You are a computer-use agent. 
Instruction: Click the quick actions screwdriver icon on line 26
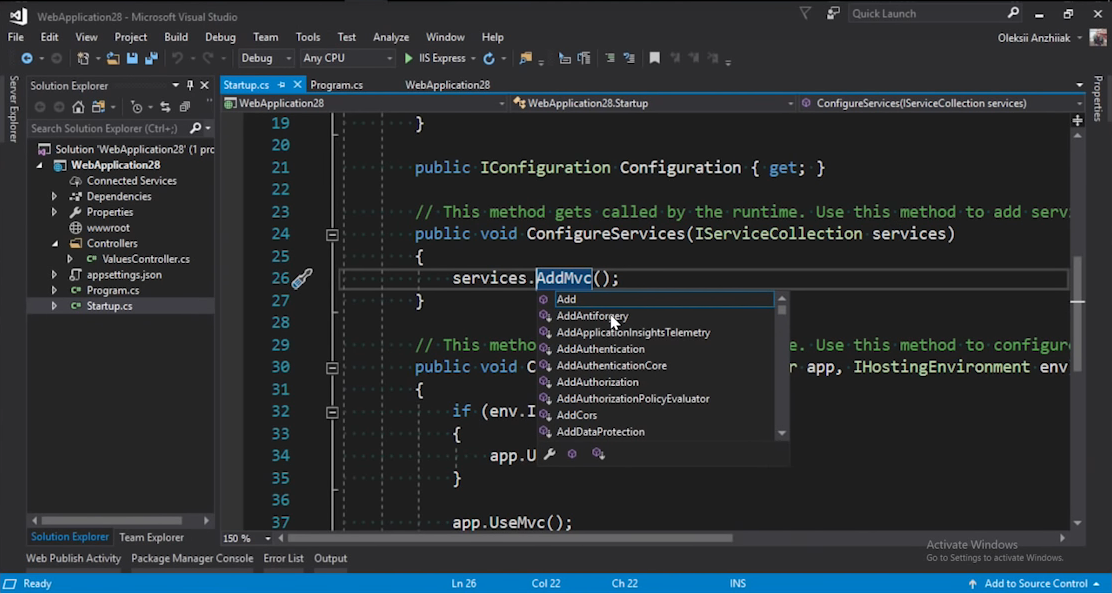[301, 279]
